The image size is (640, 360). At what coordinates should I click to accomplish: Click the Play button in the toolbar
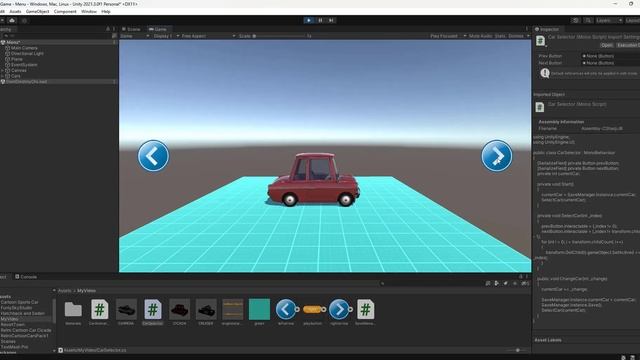309,20
